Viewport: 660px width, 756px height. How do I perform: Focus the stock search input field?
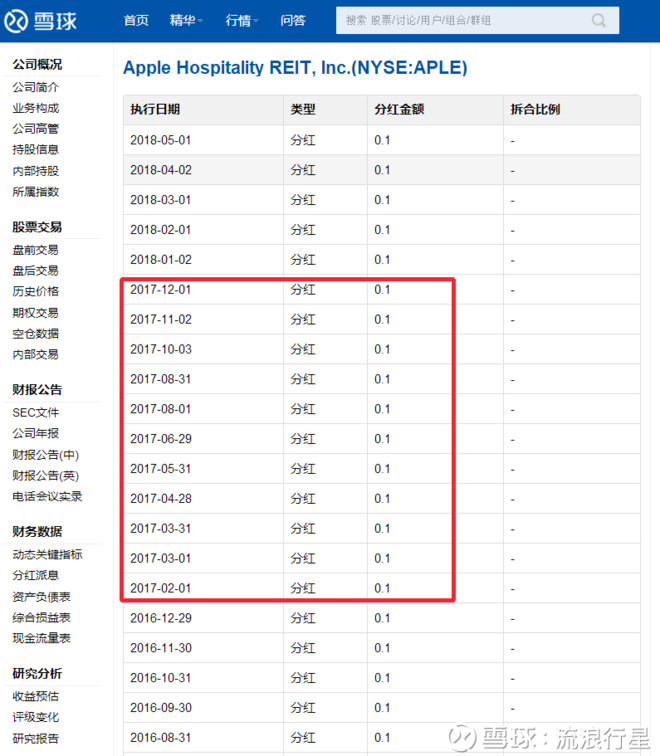click(x=477, y=20)
